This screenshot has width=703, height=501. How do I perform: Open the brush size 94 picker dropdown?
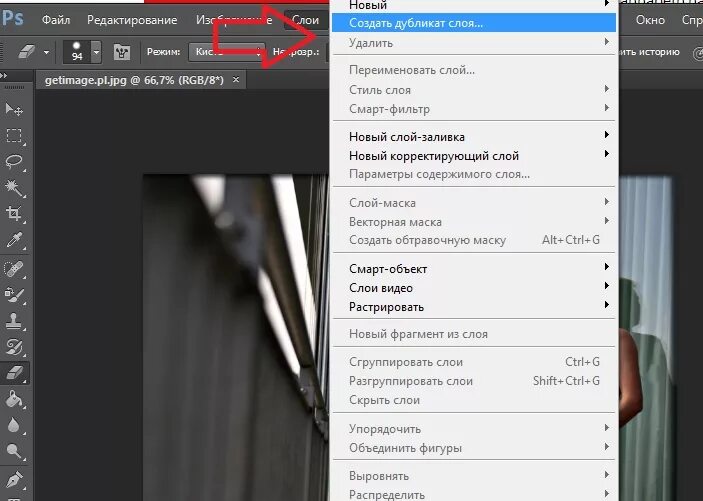[96, 52]
